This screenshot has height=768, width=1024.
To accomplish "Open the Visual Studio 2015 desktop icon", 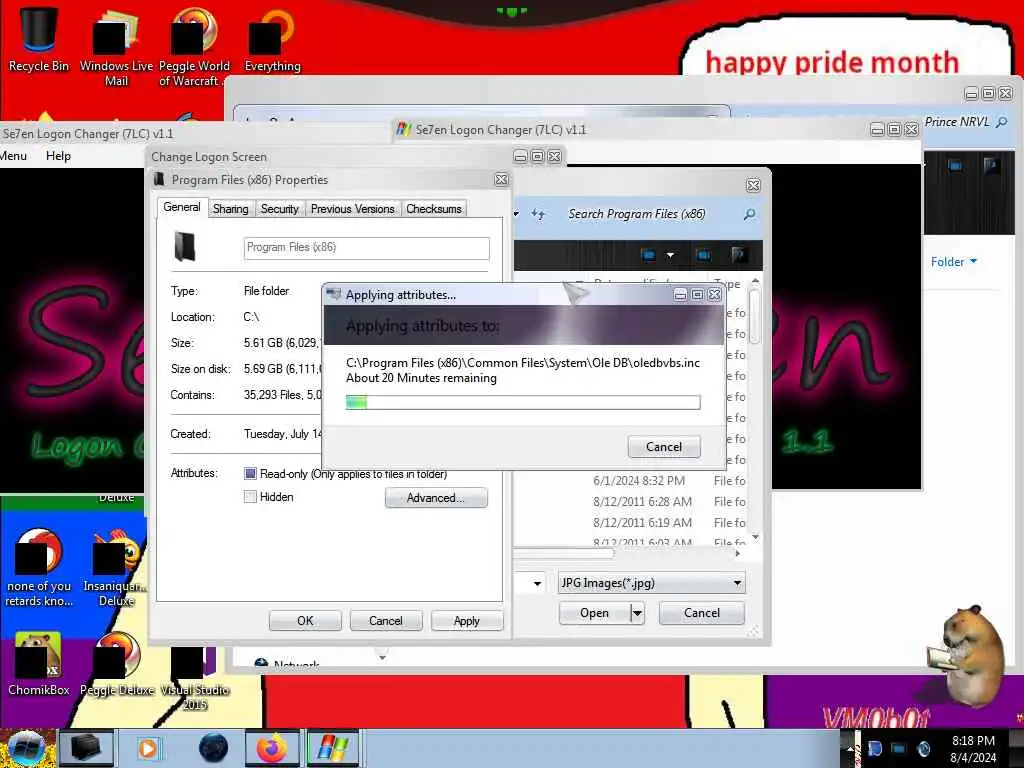I will [x=195, y=679].
